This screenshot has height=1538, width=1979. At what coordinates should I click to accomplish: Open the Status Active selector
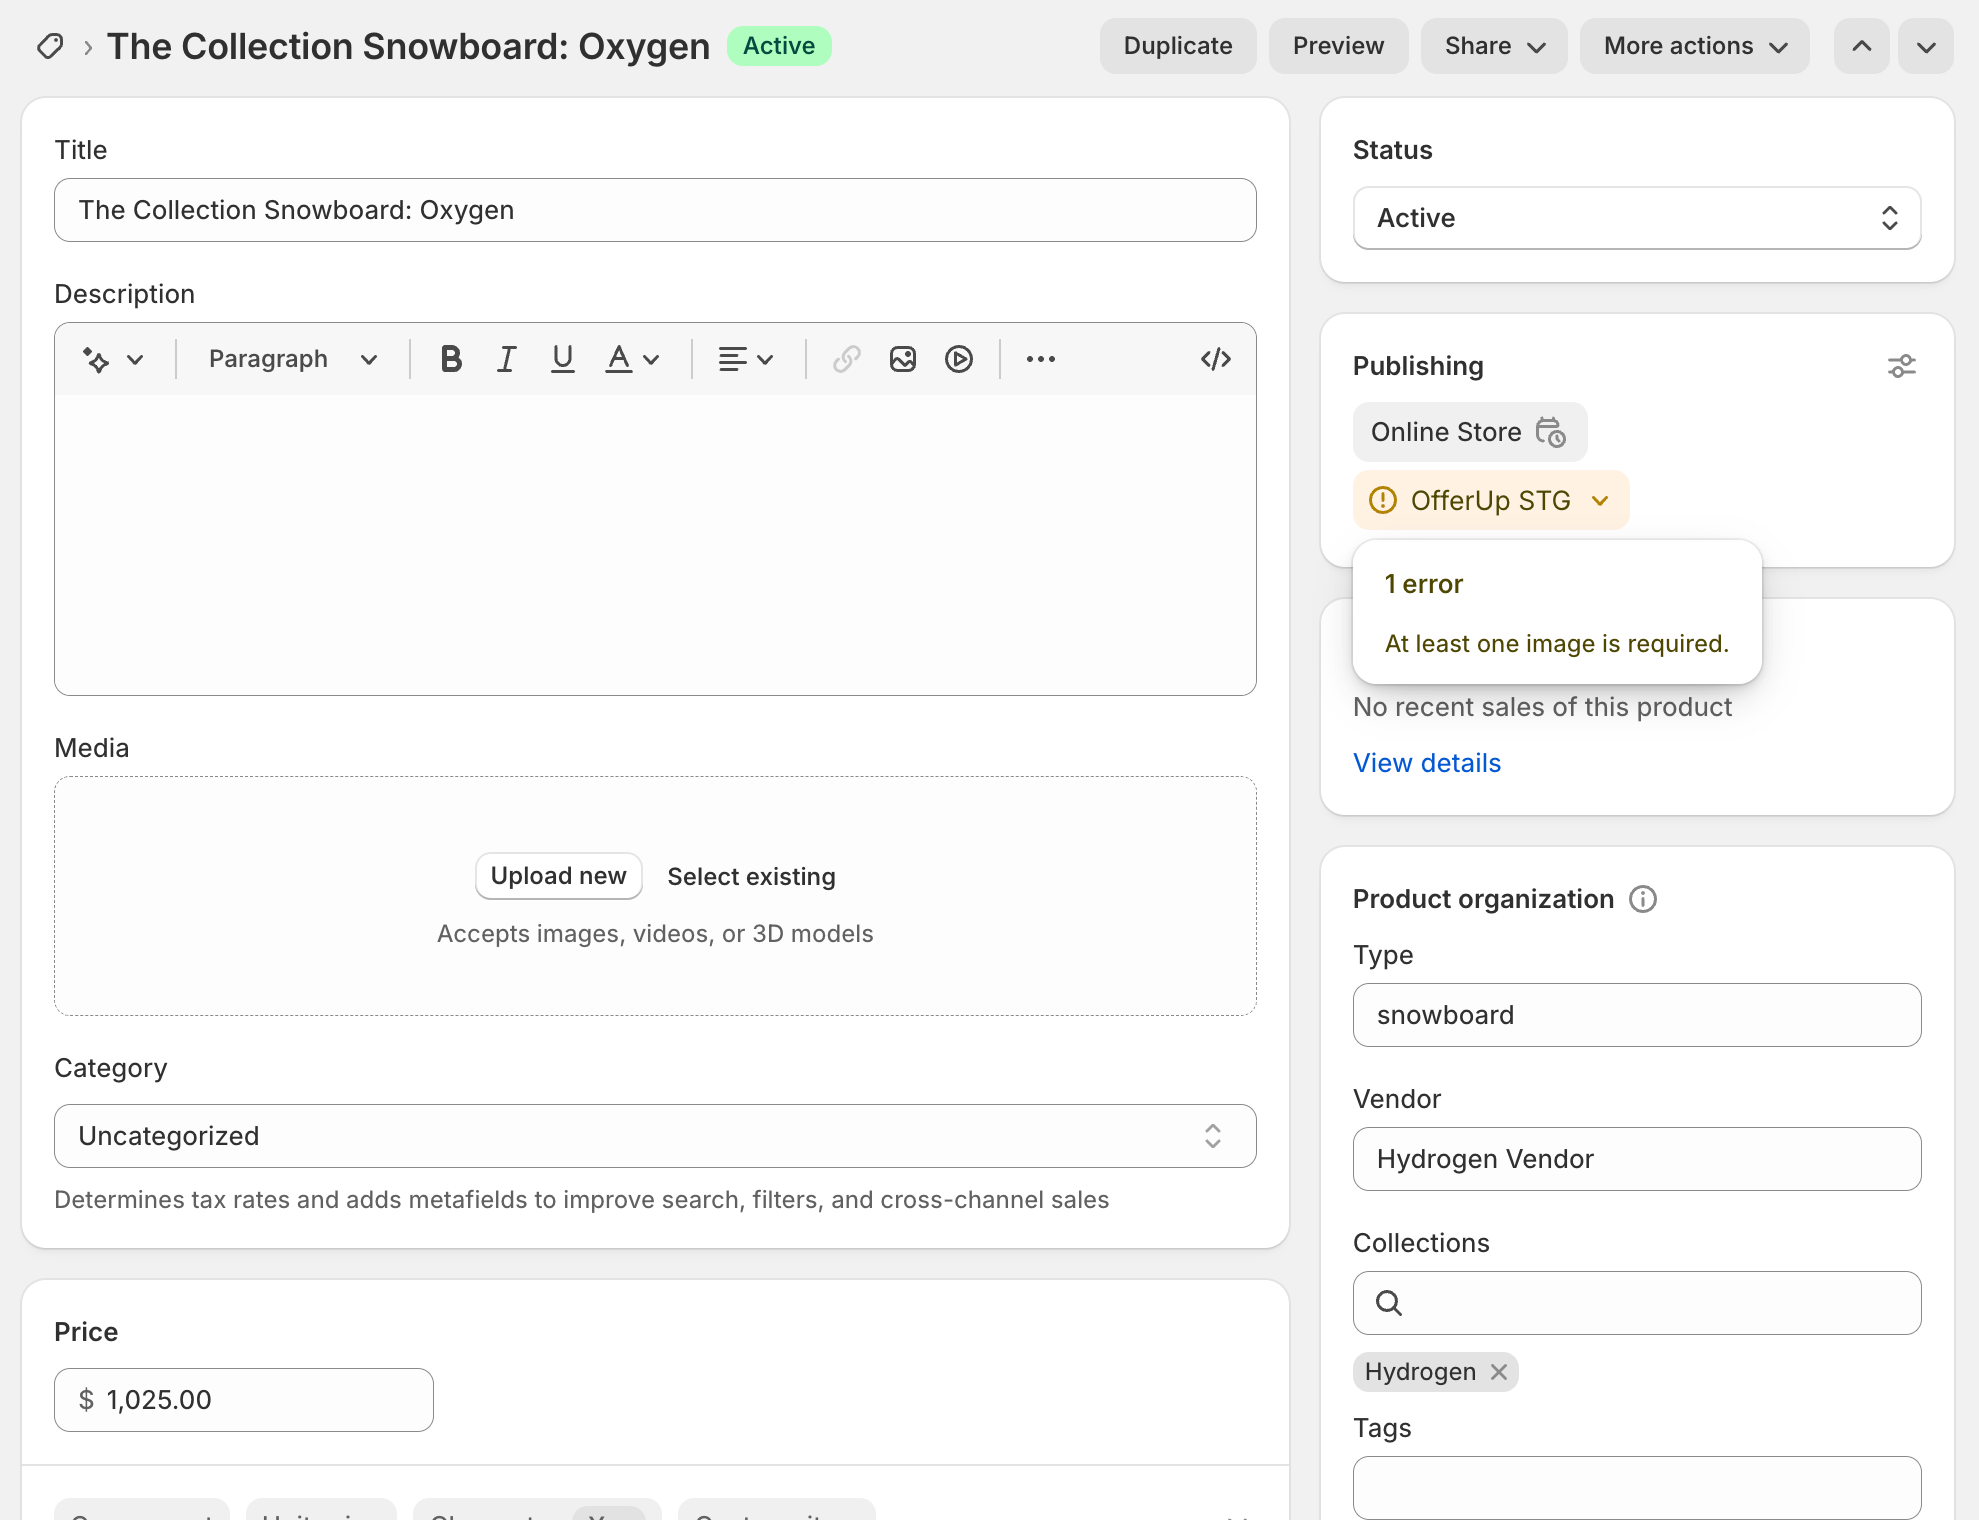(1636, 218)
